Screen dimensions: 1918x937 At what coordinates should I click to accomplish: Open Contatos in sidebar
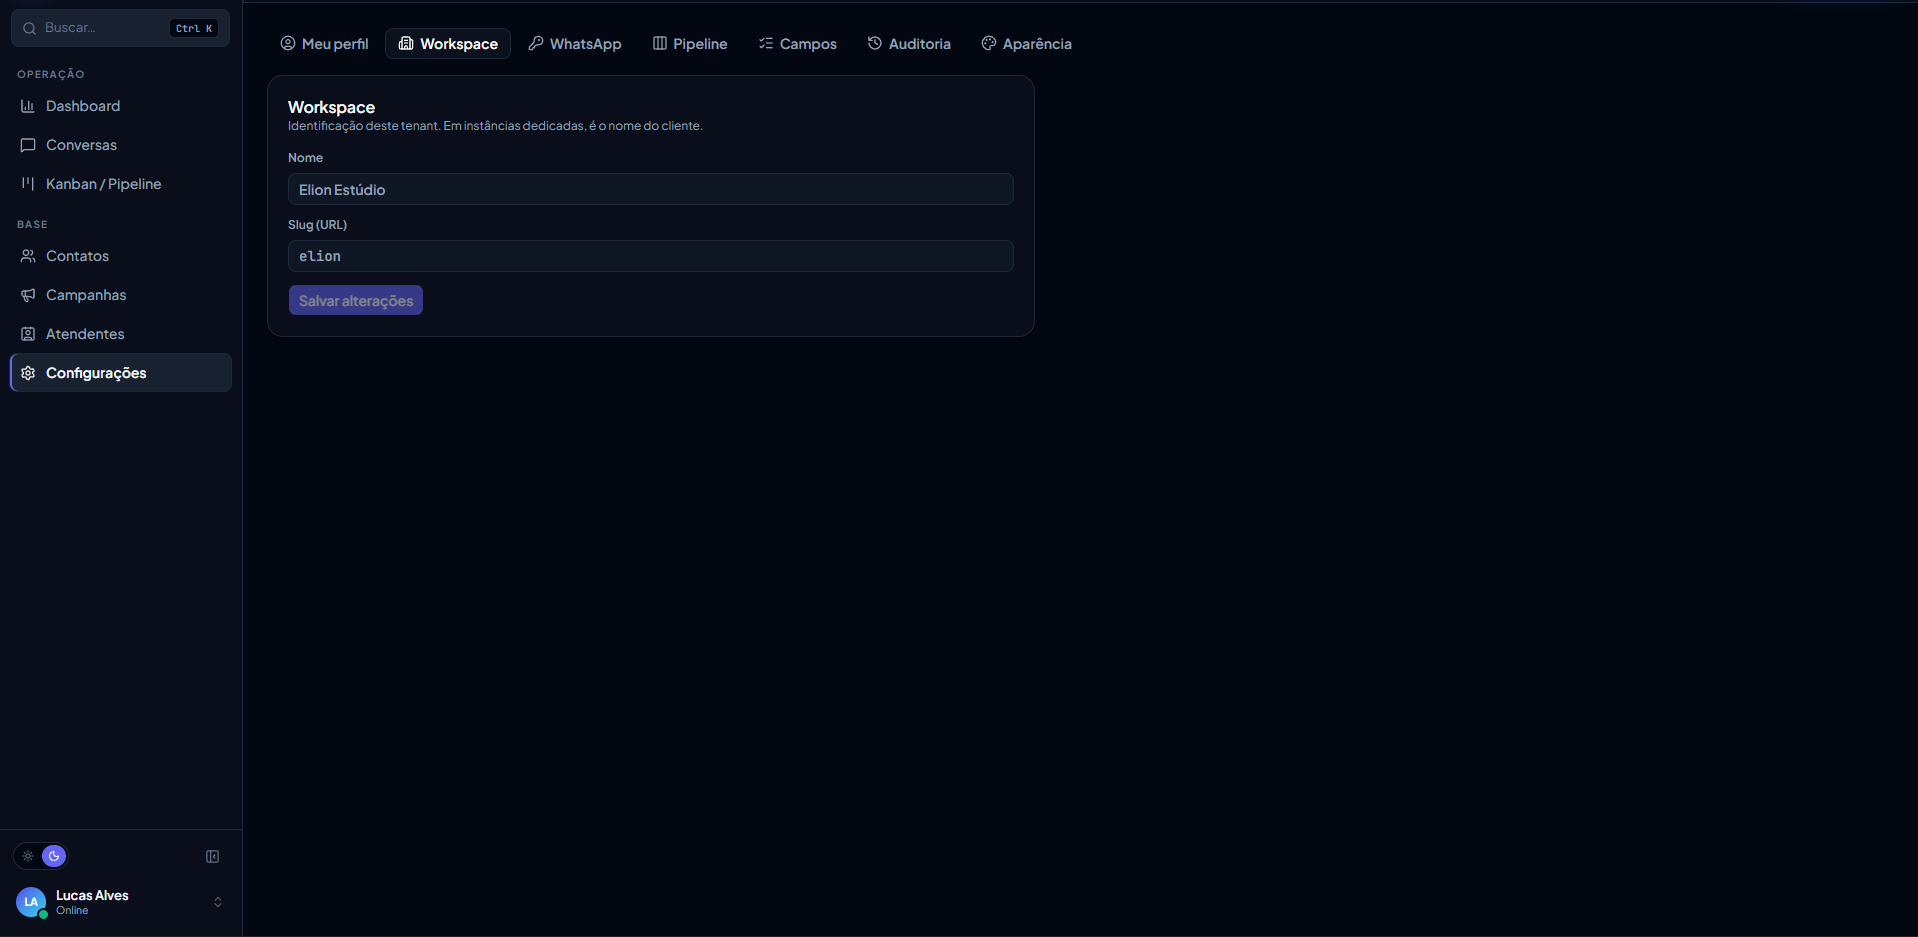(x=121, y=256)
